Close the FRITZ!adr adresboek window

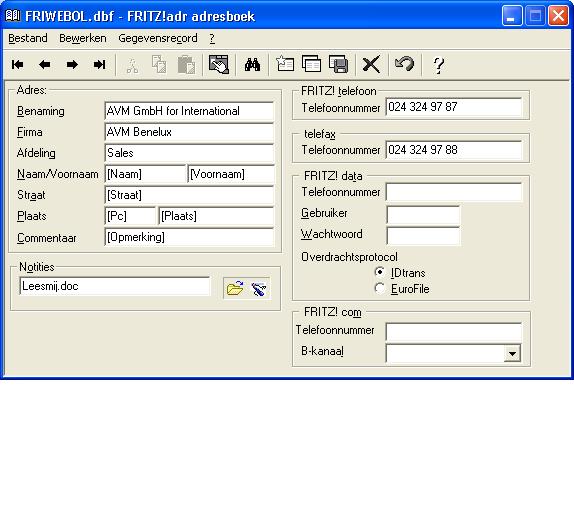pos(558,16)
